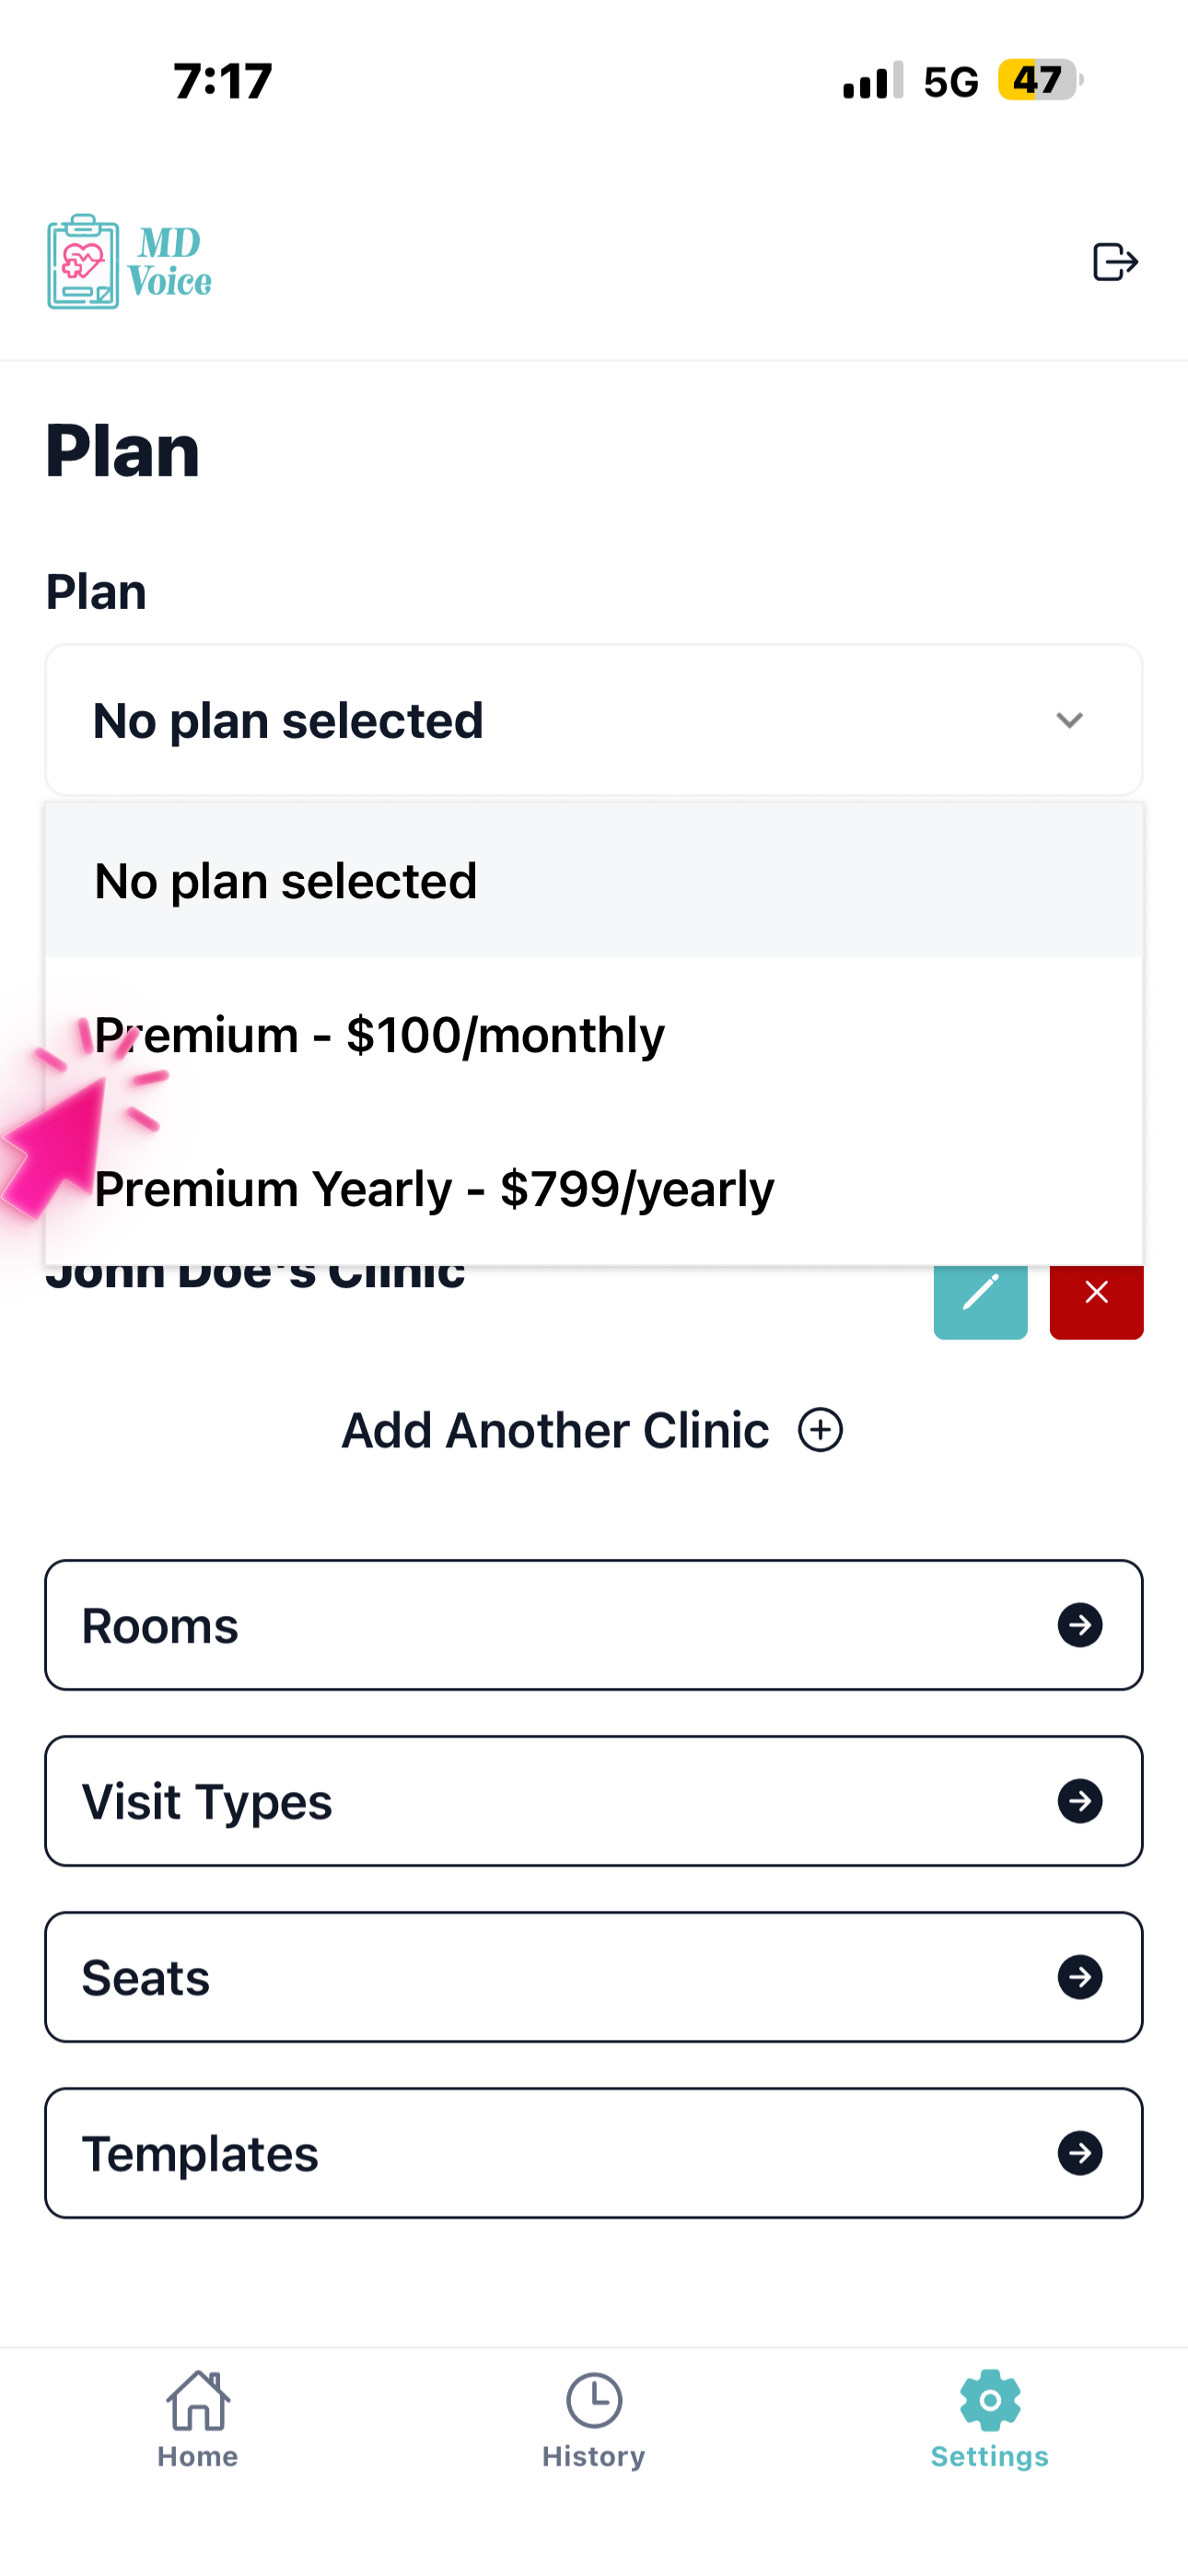Select the Premium - $100/monthly option

click(380, 1035)
